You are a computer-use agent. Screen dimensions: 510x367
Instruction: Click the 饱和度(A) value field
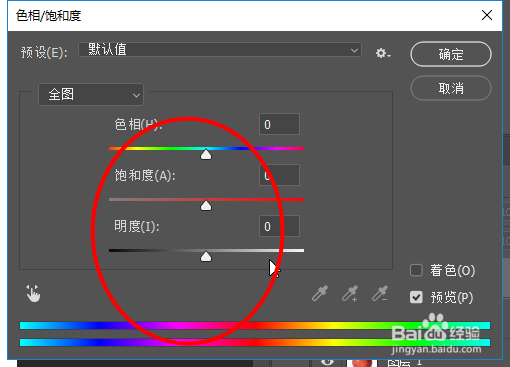click(279, 175)
